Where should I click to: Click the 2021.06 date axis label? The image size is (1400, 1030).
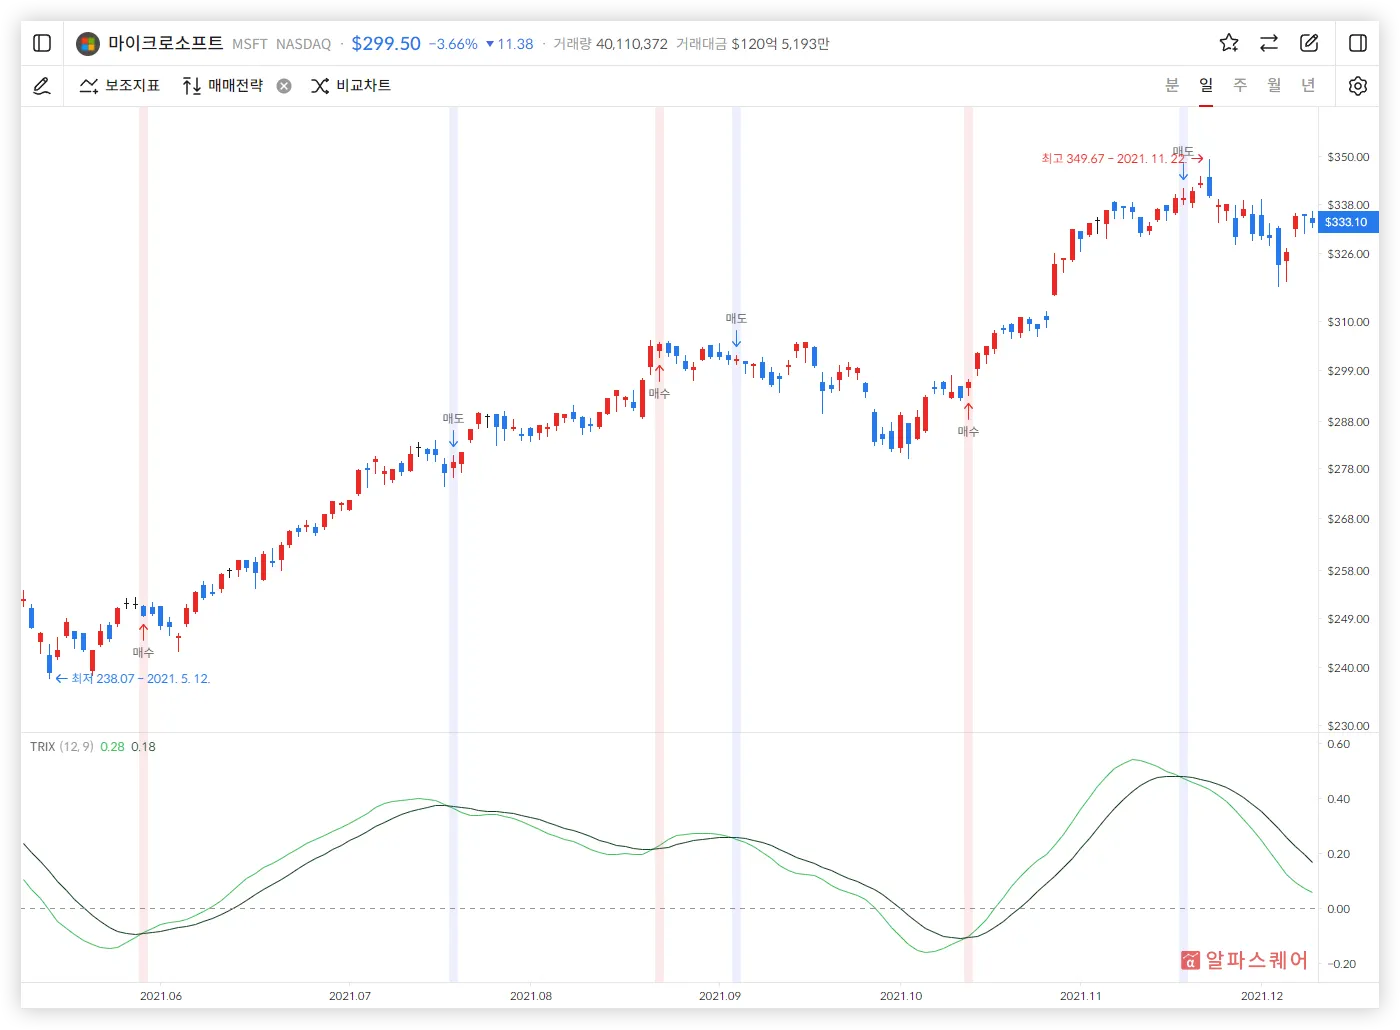click(x=161, y=996)
